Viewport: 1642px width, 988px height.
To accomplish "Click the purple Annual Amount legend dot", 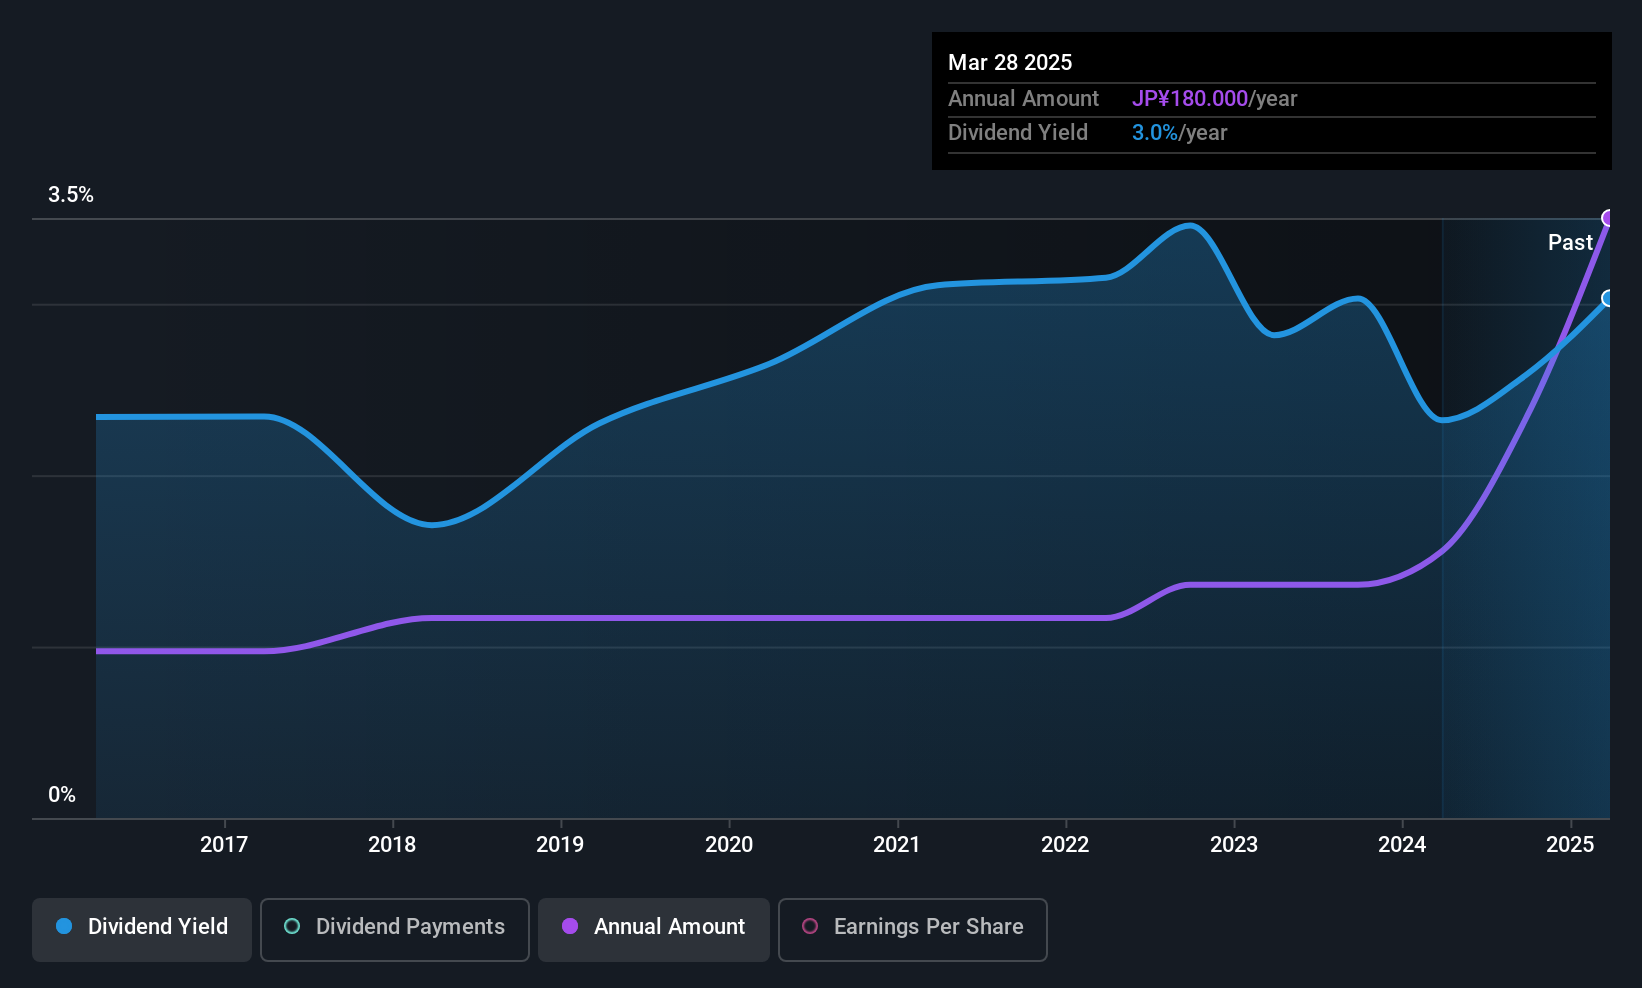I will point(569,927).
